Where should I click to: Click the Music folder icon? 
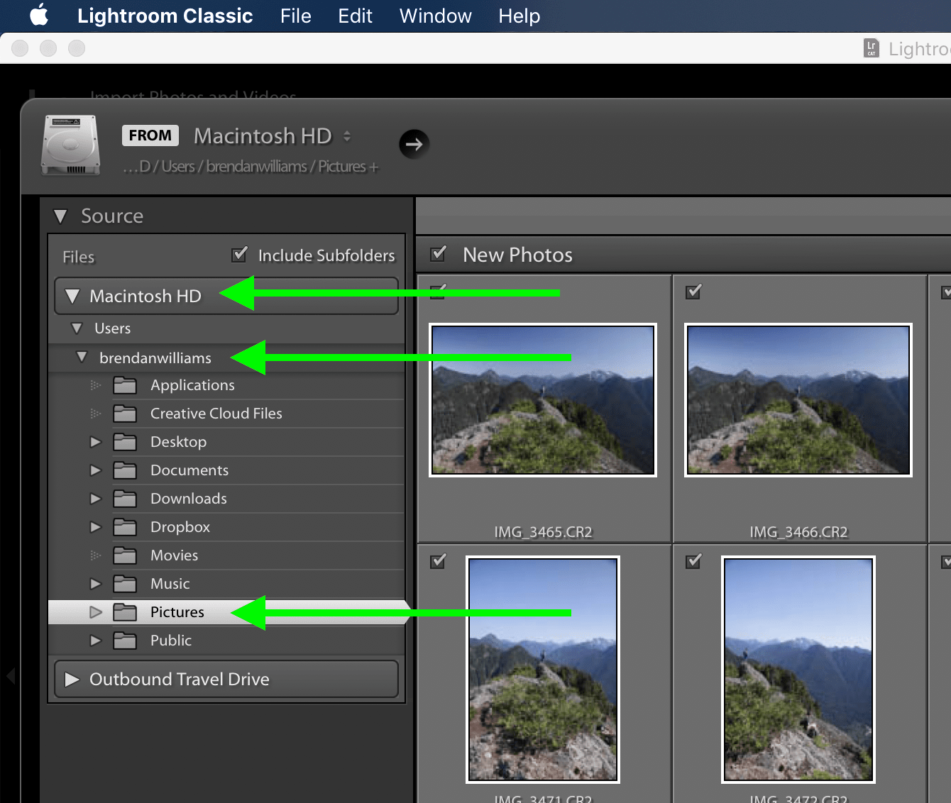click(x=124, y=583)
